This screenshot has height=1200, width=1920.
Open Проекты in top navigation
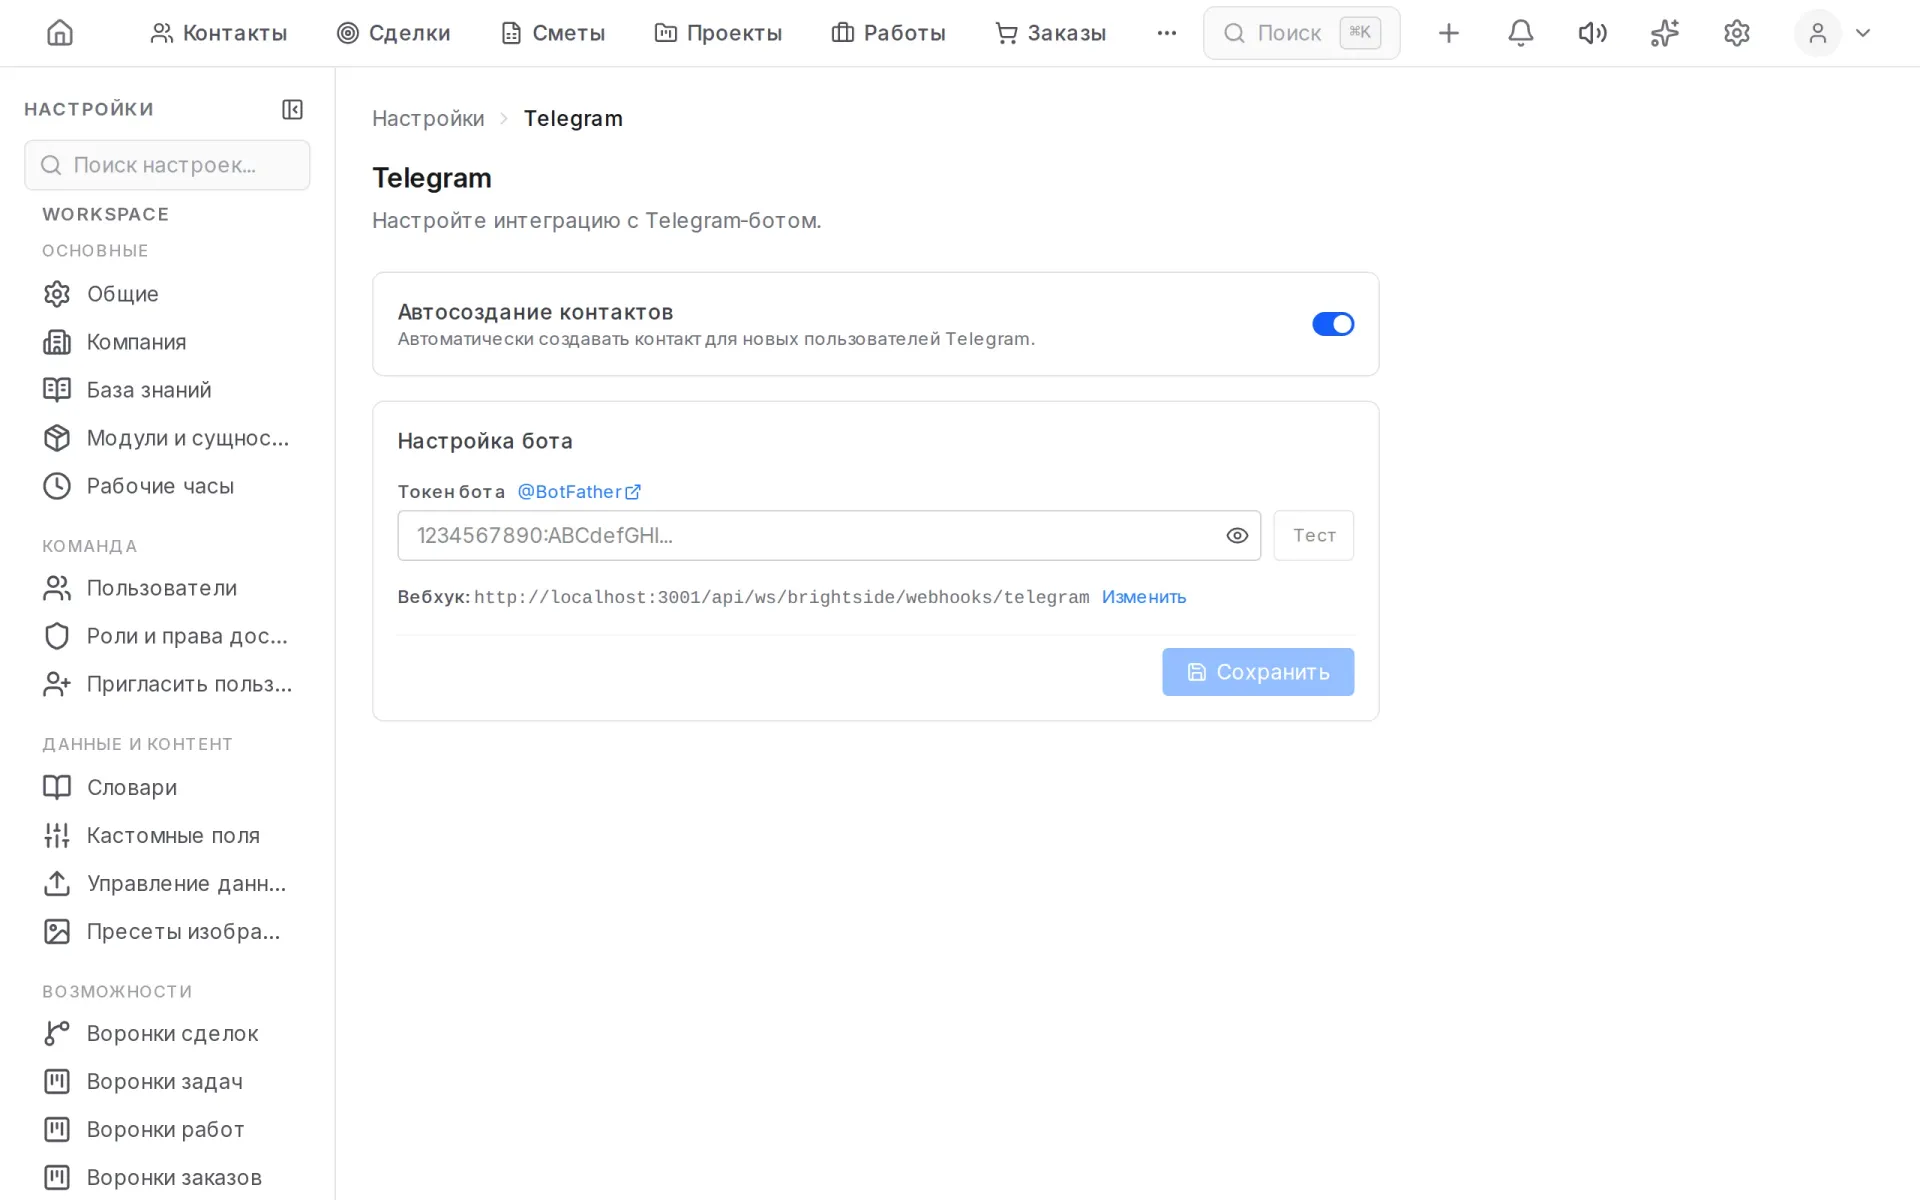718,33
